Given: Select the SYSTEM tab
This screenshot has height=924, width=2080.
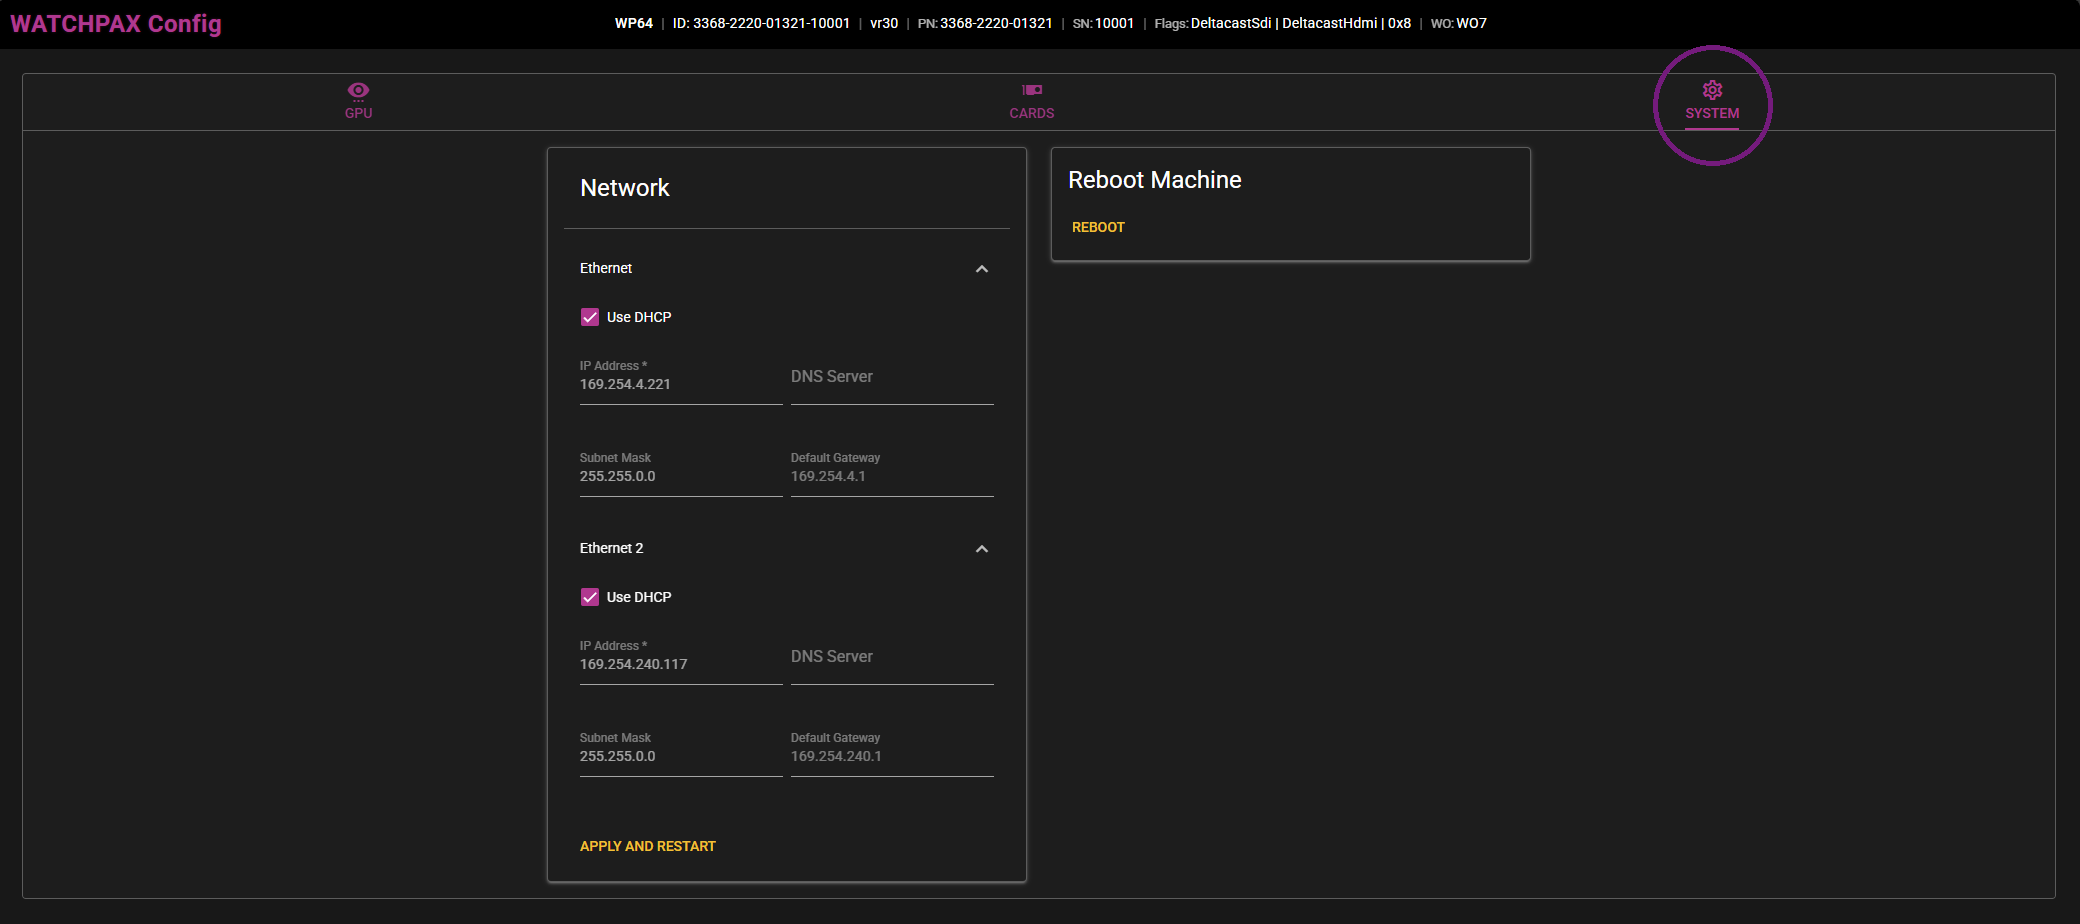Looking at the screenshot, I should click(x=1711, y=101).
